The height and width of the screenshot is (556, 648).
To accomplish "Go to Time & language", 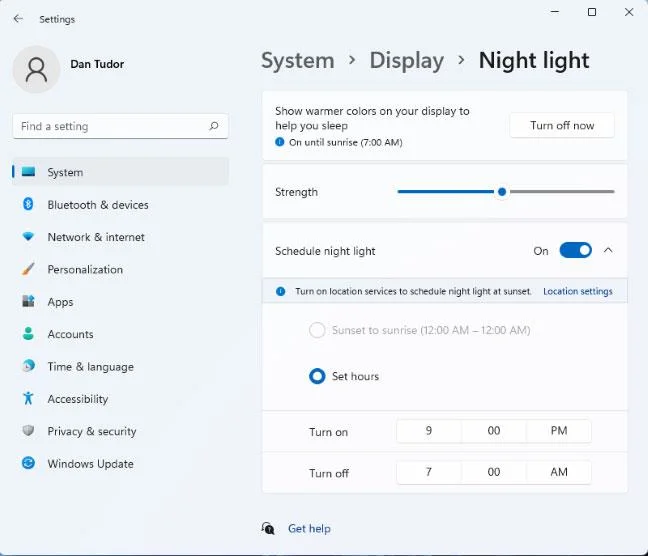I will click(120, 367).
